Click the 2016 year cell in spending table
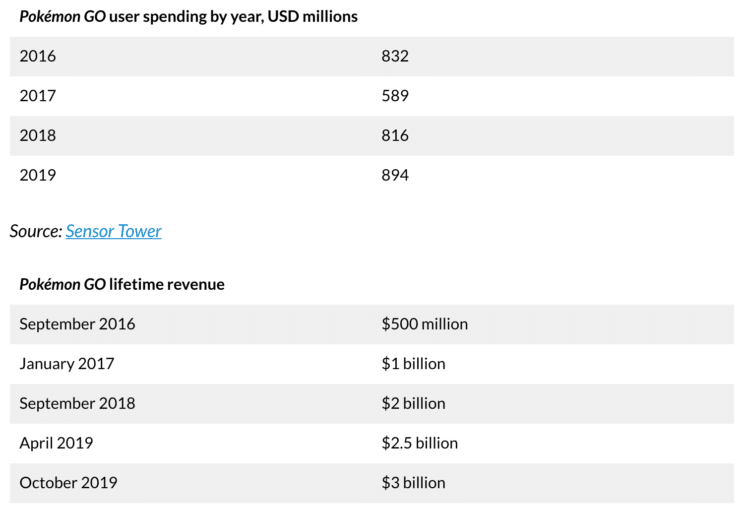Viewport: 741px width, 514px height. pos(38,56)
